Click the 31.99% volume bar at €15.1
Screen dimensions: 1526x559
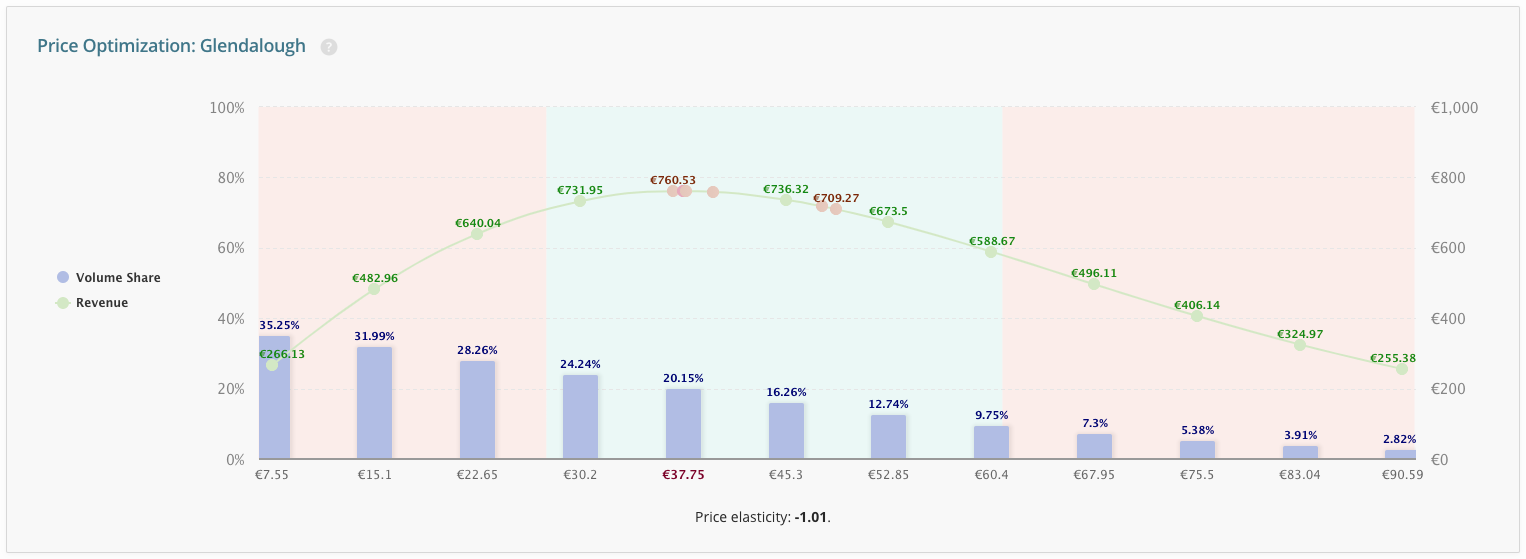pyautogui.click(x=374, y=403)
